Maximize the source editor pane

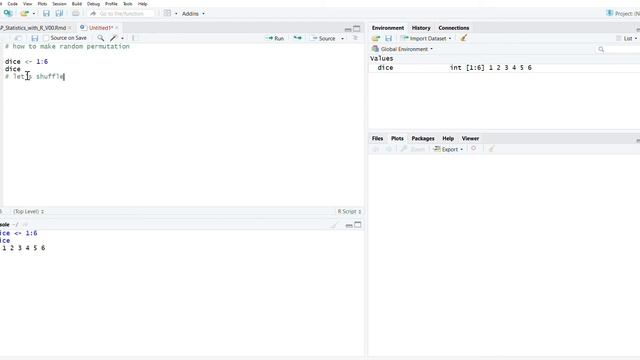pyautogui.click(x=357, y=29)
